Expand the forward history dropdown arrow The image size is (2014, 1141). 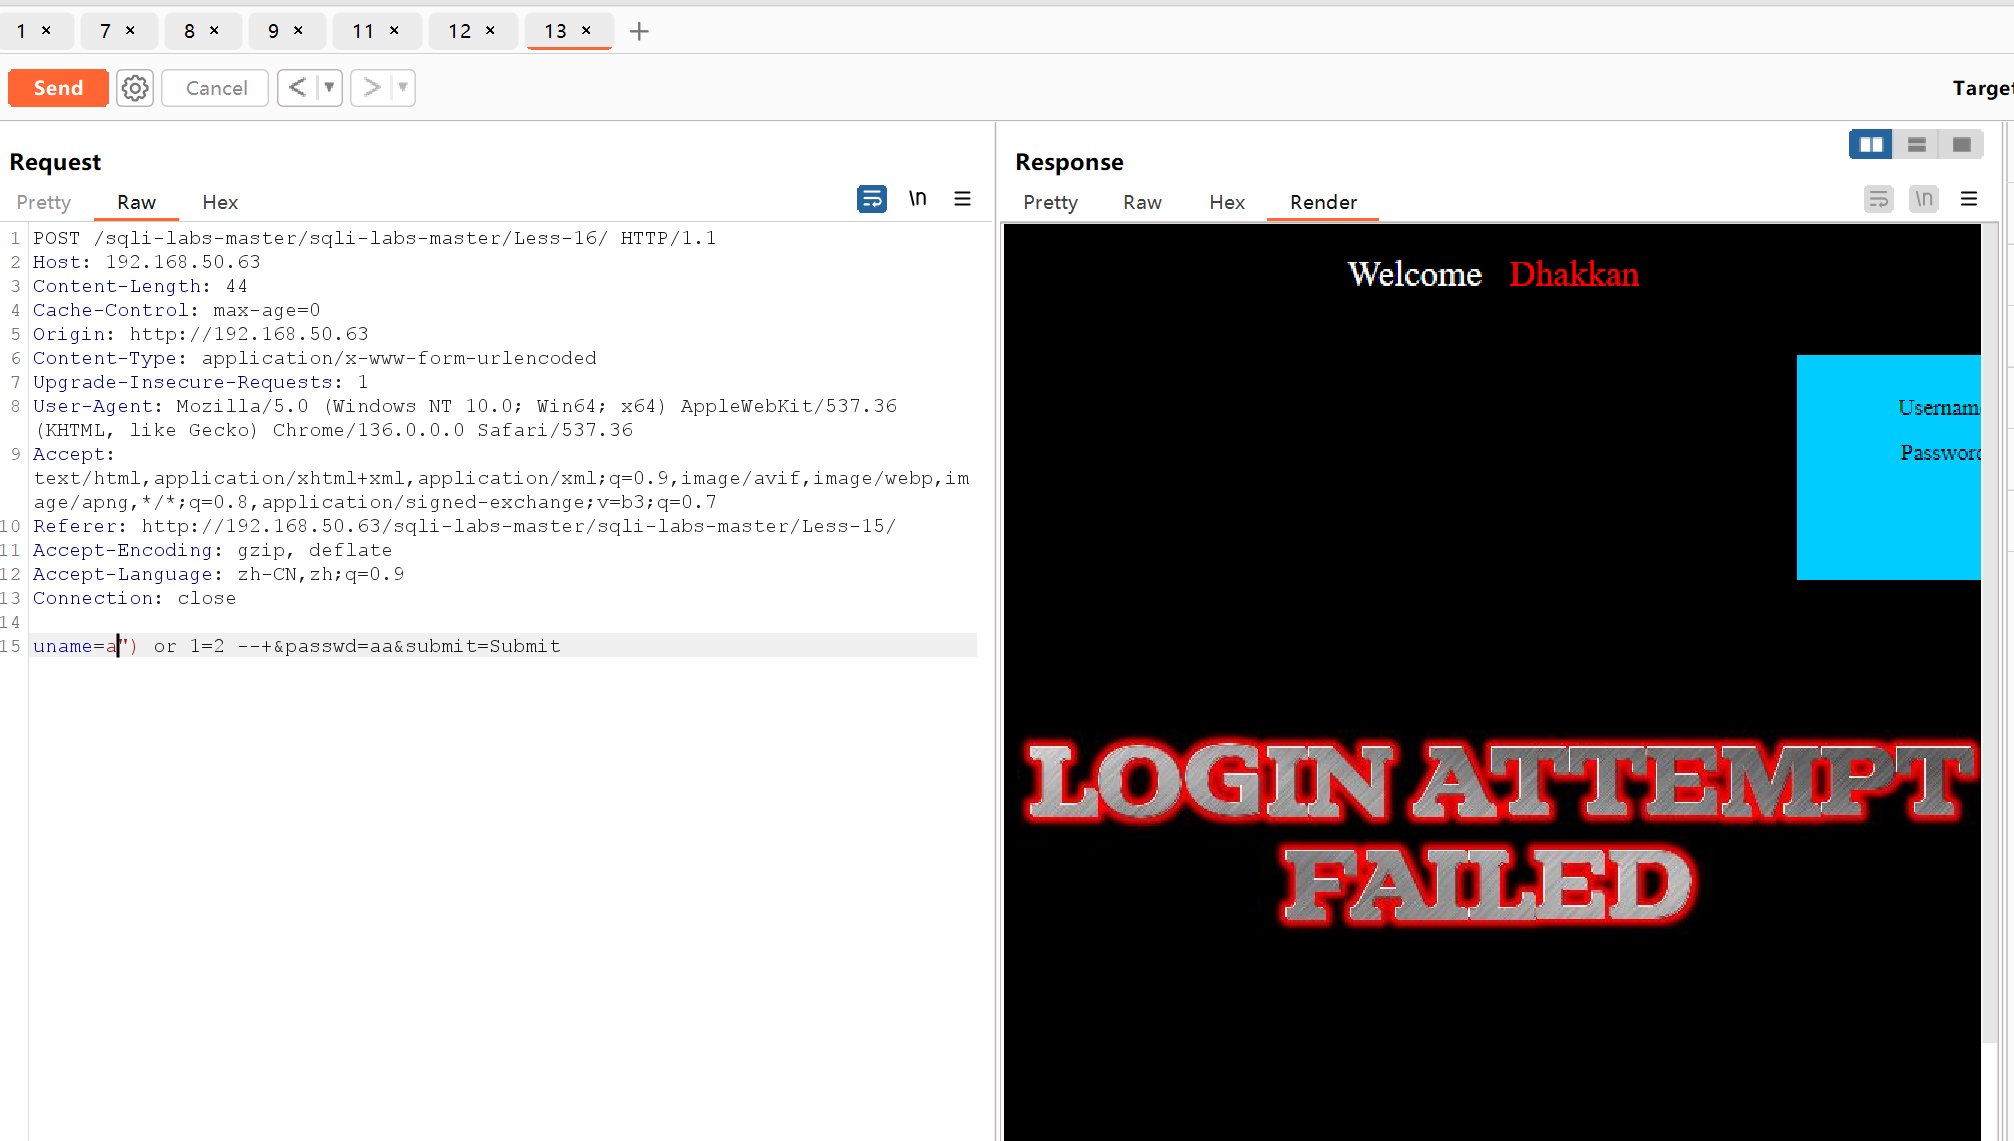(403, 88)
